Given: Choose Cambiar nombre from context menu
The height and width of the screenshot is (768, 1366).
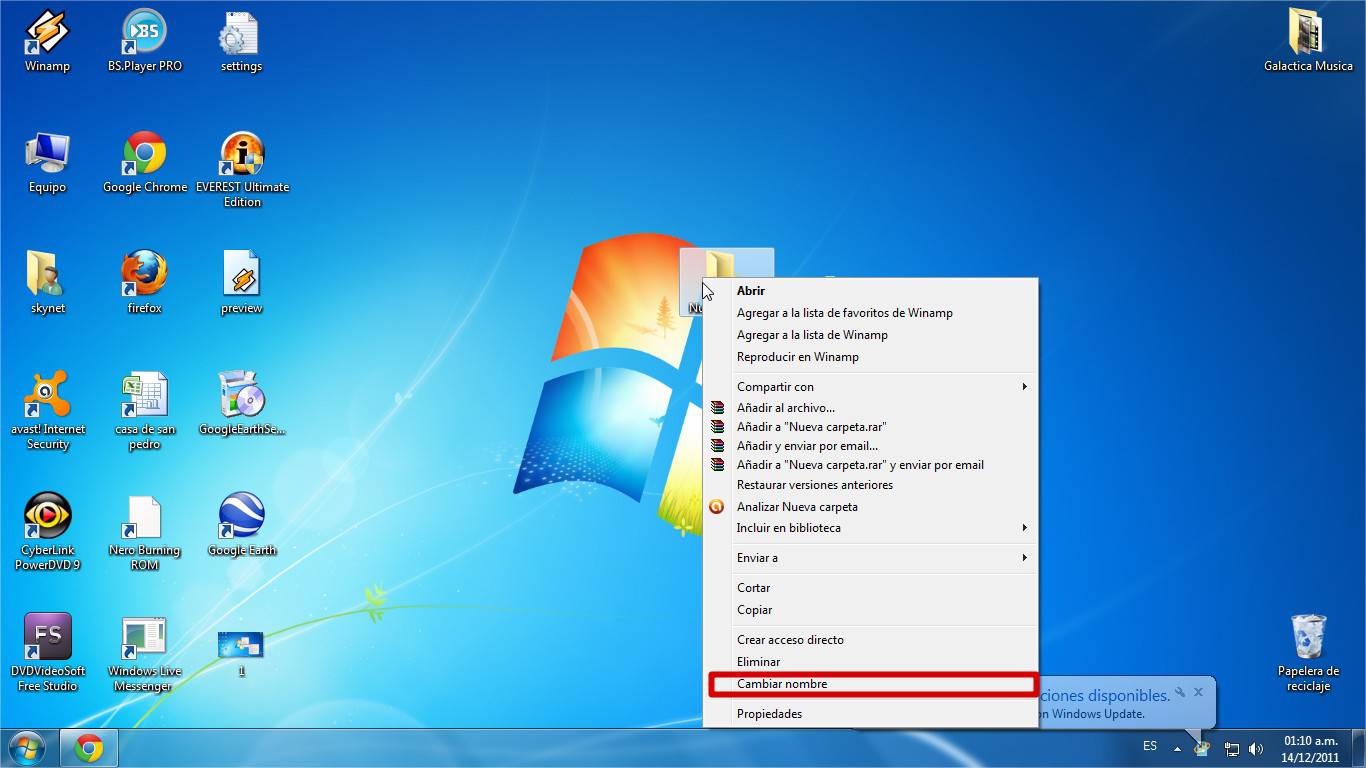Looking at the screenshot, I should click(782, 684).
